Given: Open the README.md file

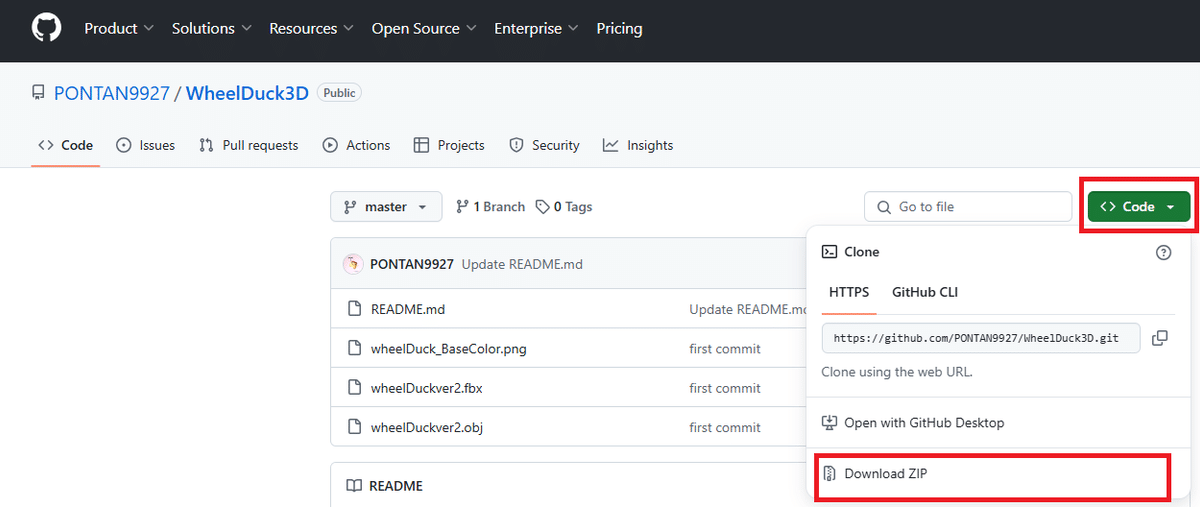Looking at the screenshot, I should 407,309.
